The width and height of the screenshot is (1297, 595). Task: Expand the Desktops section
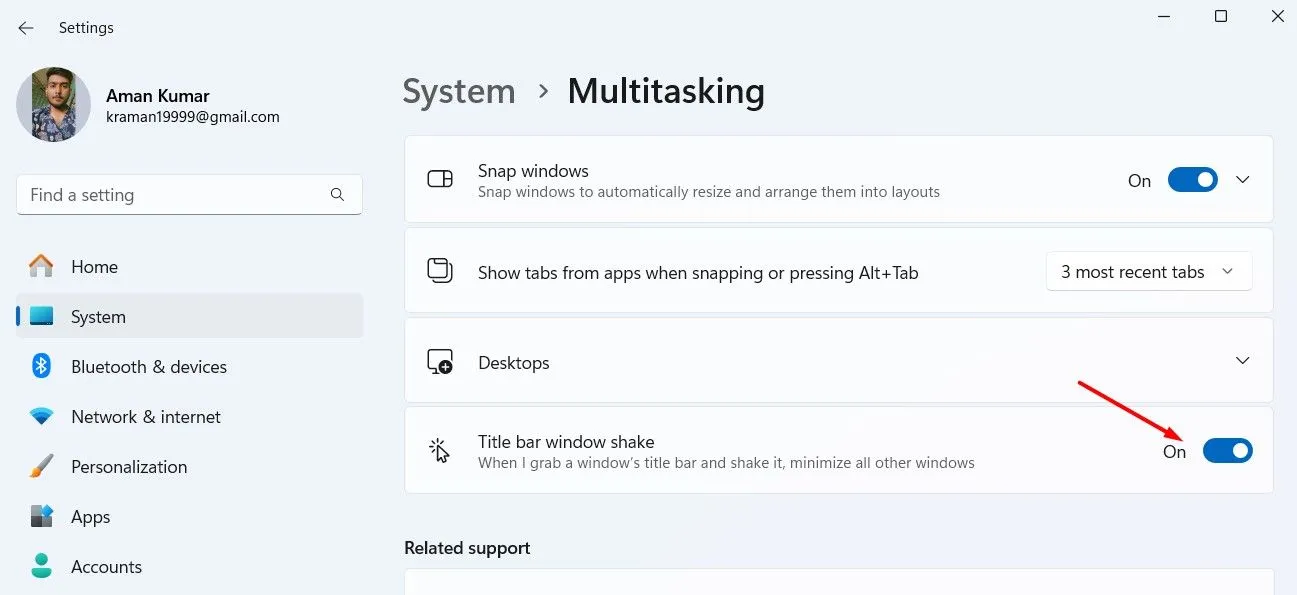1242,361
